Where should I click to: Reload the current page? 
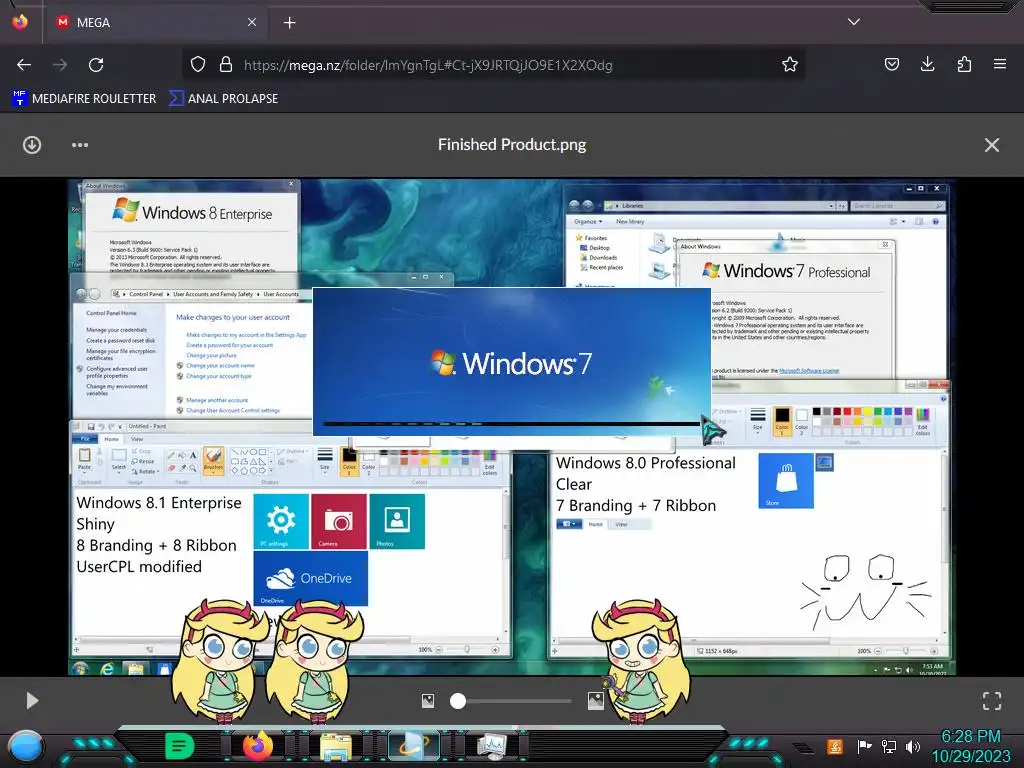96,65
